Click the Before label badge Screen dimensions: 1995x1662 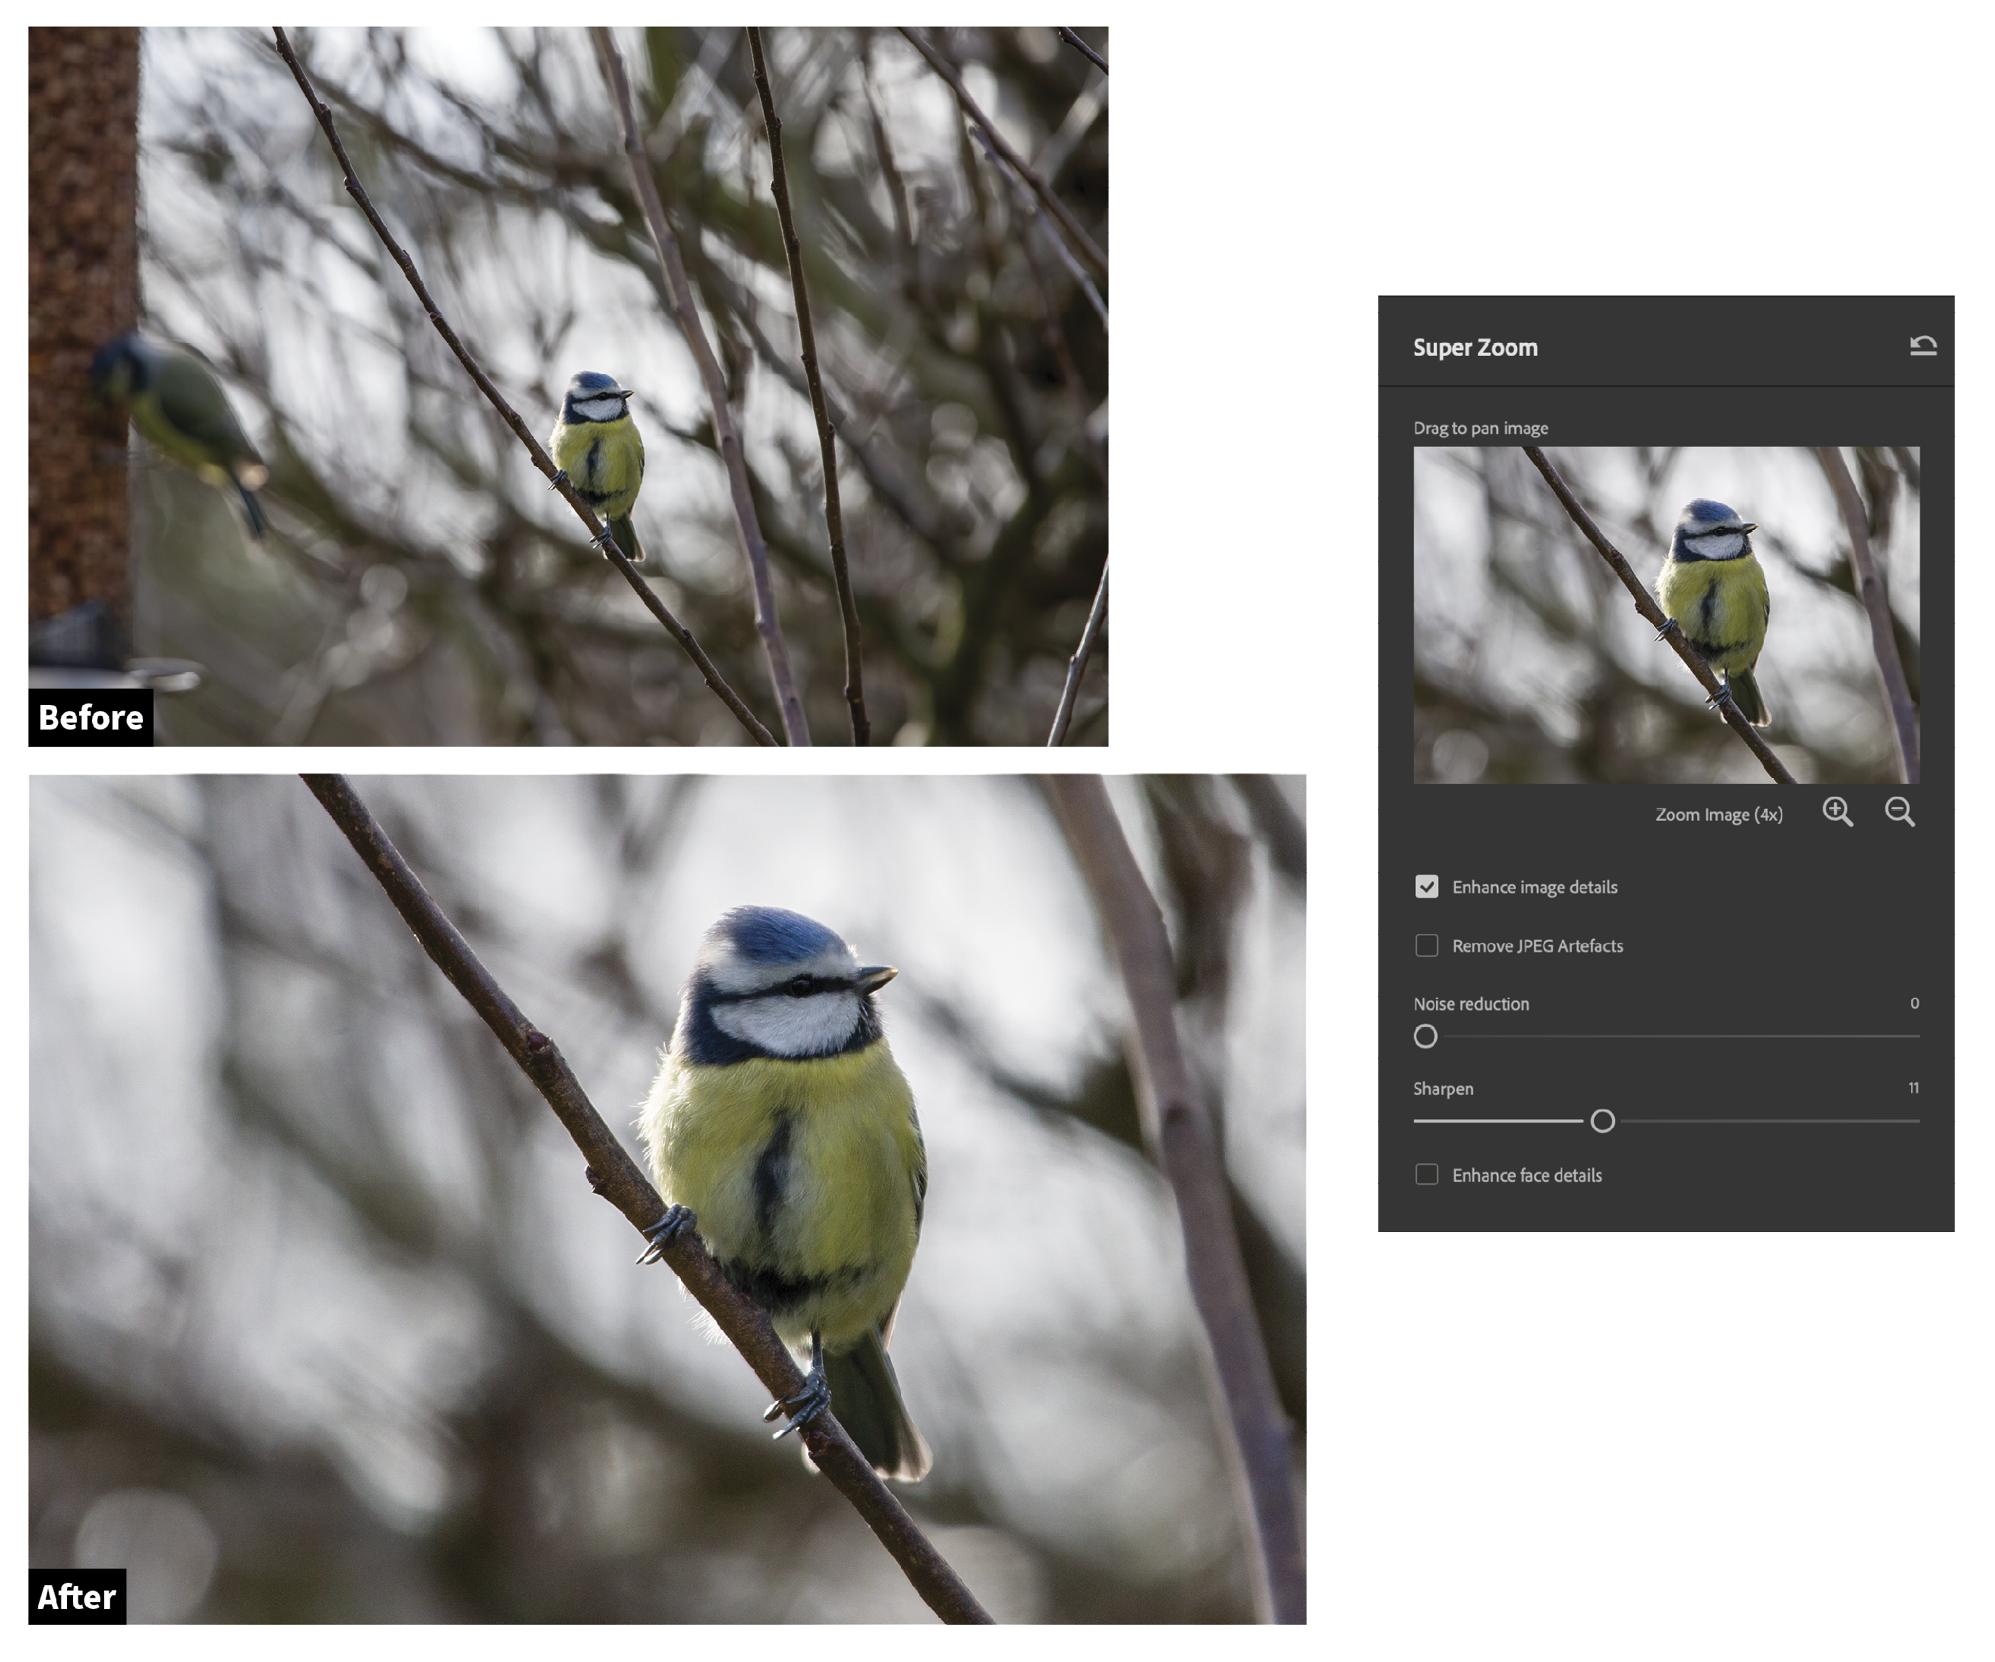(91, 717)
